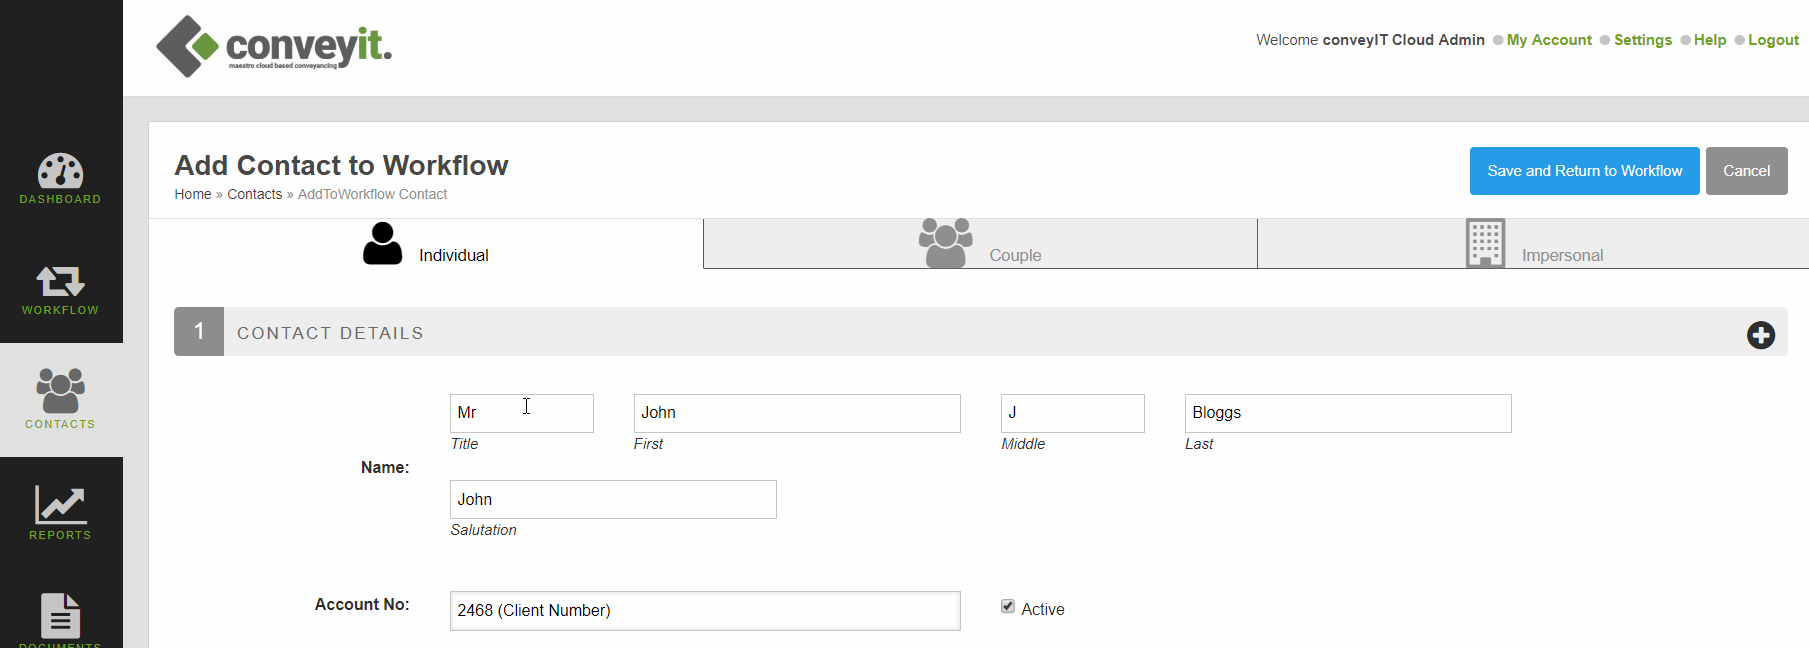
Task: Focus the Account No input field
Action: coord(704,611)
